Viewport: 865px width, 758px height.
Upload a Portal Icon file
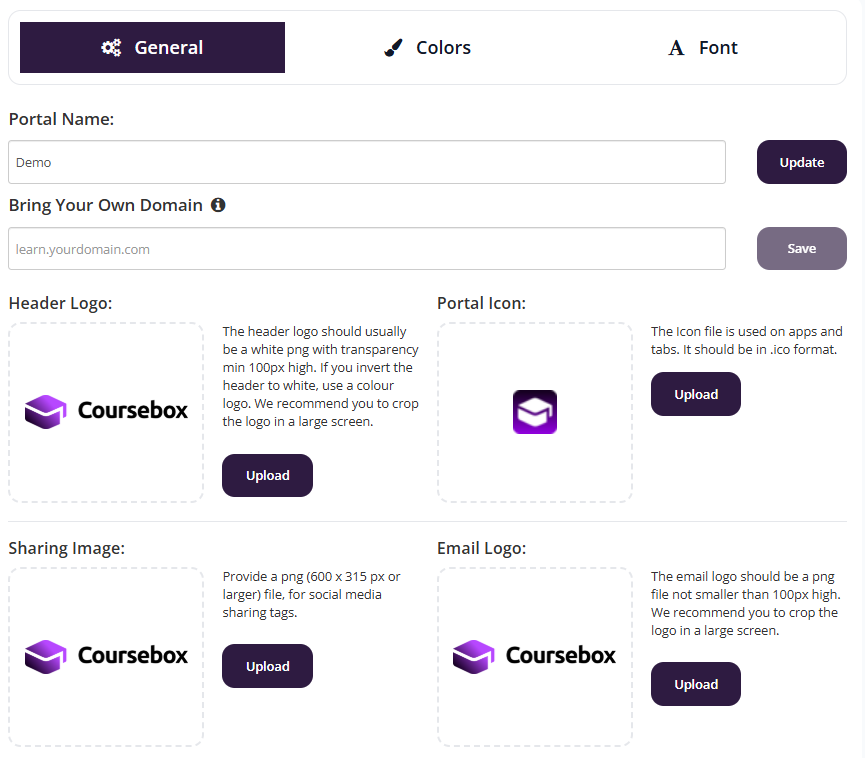click(695, 394)
